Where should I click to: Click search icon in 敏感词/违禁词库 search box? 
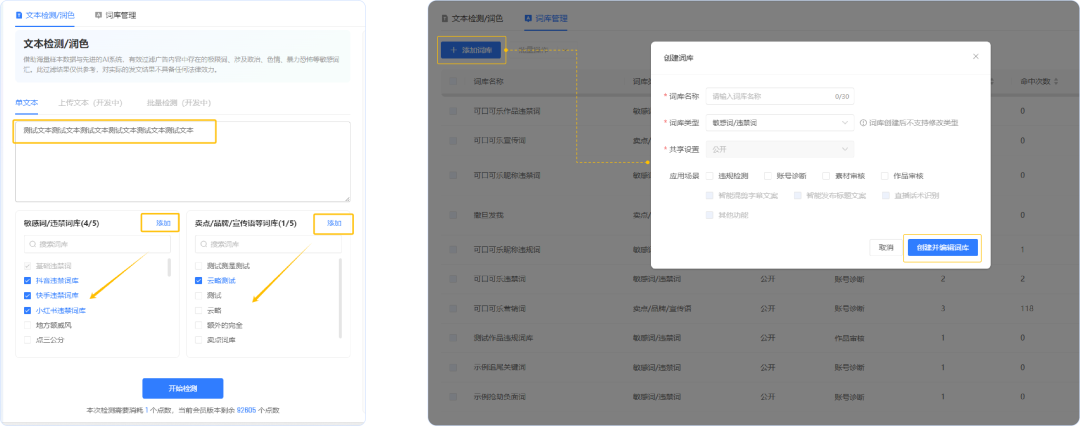[33, 244]
